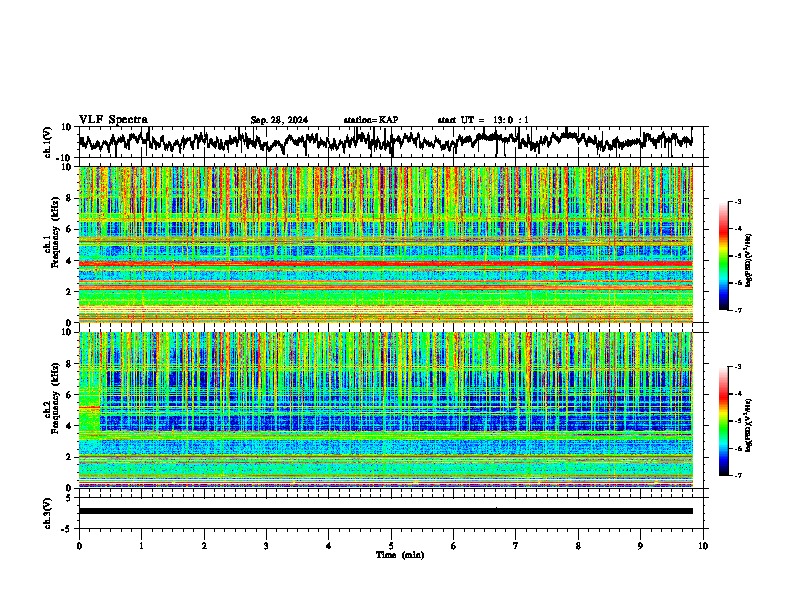This screenshot has width=792, height=612.
Task: Click the "station=KAP" header label
Action: [371, 120]
